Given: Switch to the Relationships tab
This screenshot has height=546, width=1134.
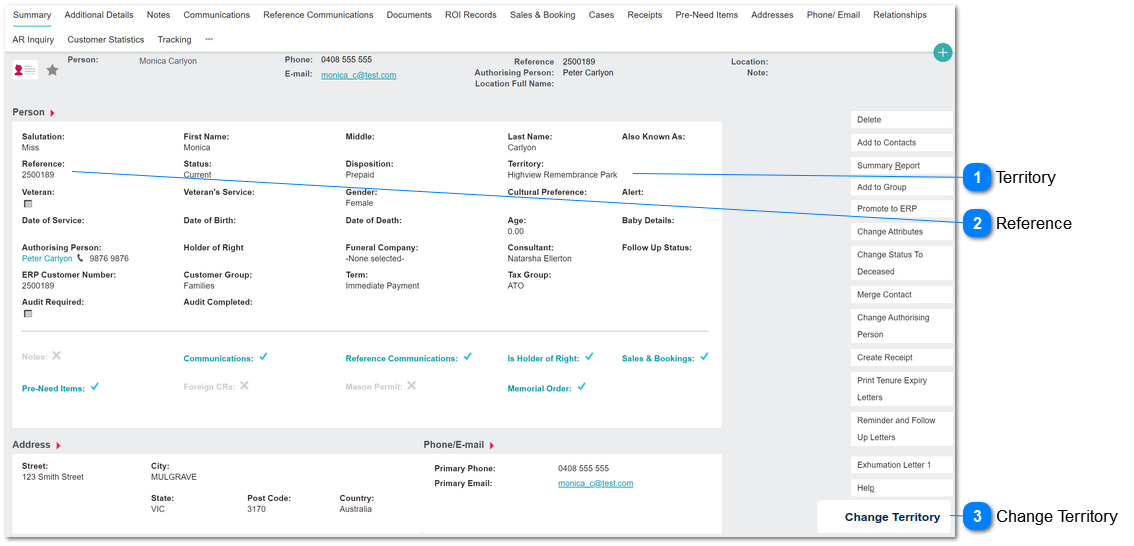Looking at the screenshot, I should (x=900, y=14).
